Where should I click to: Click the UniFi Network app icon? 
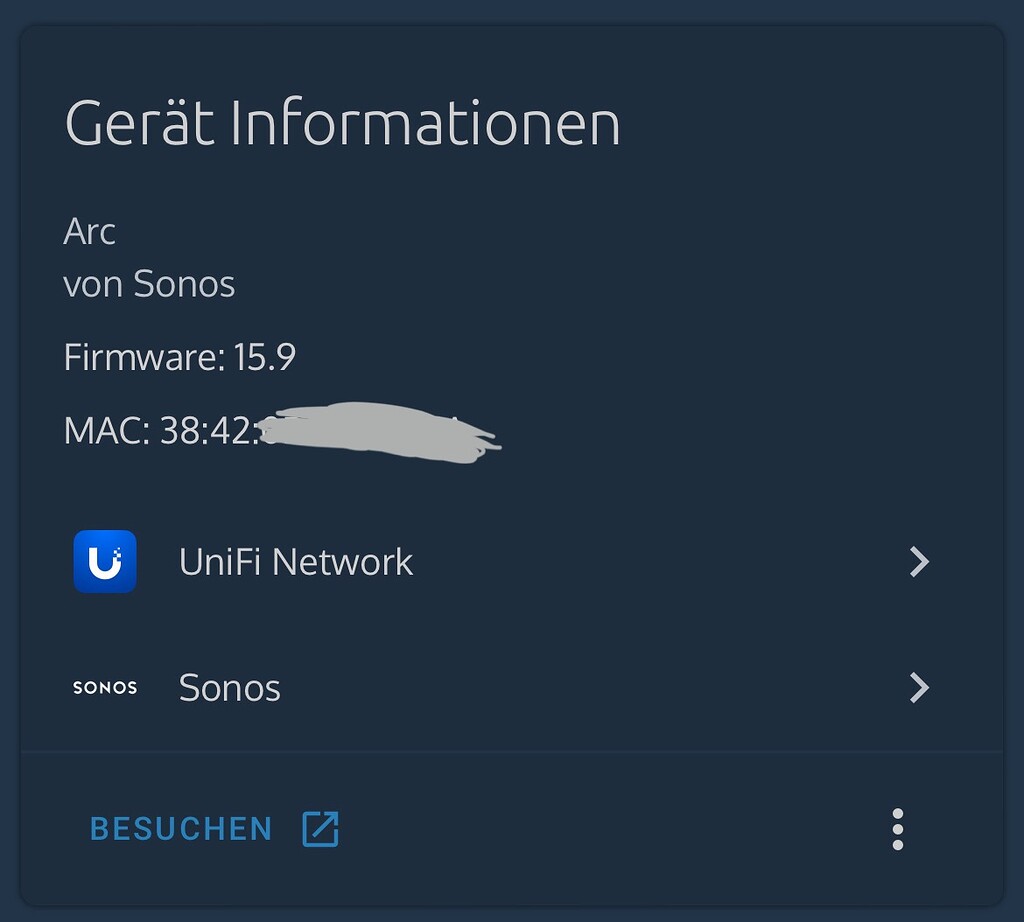pos(104,561)
